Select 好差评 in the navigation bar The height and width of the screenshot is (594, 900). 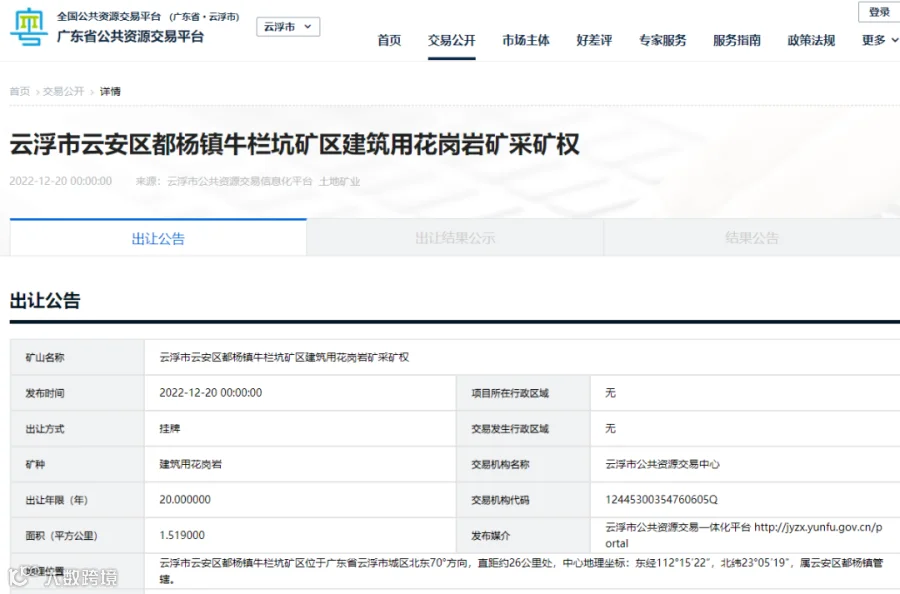(594, 40)
